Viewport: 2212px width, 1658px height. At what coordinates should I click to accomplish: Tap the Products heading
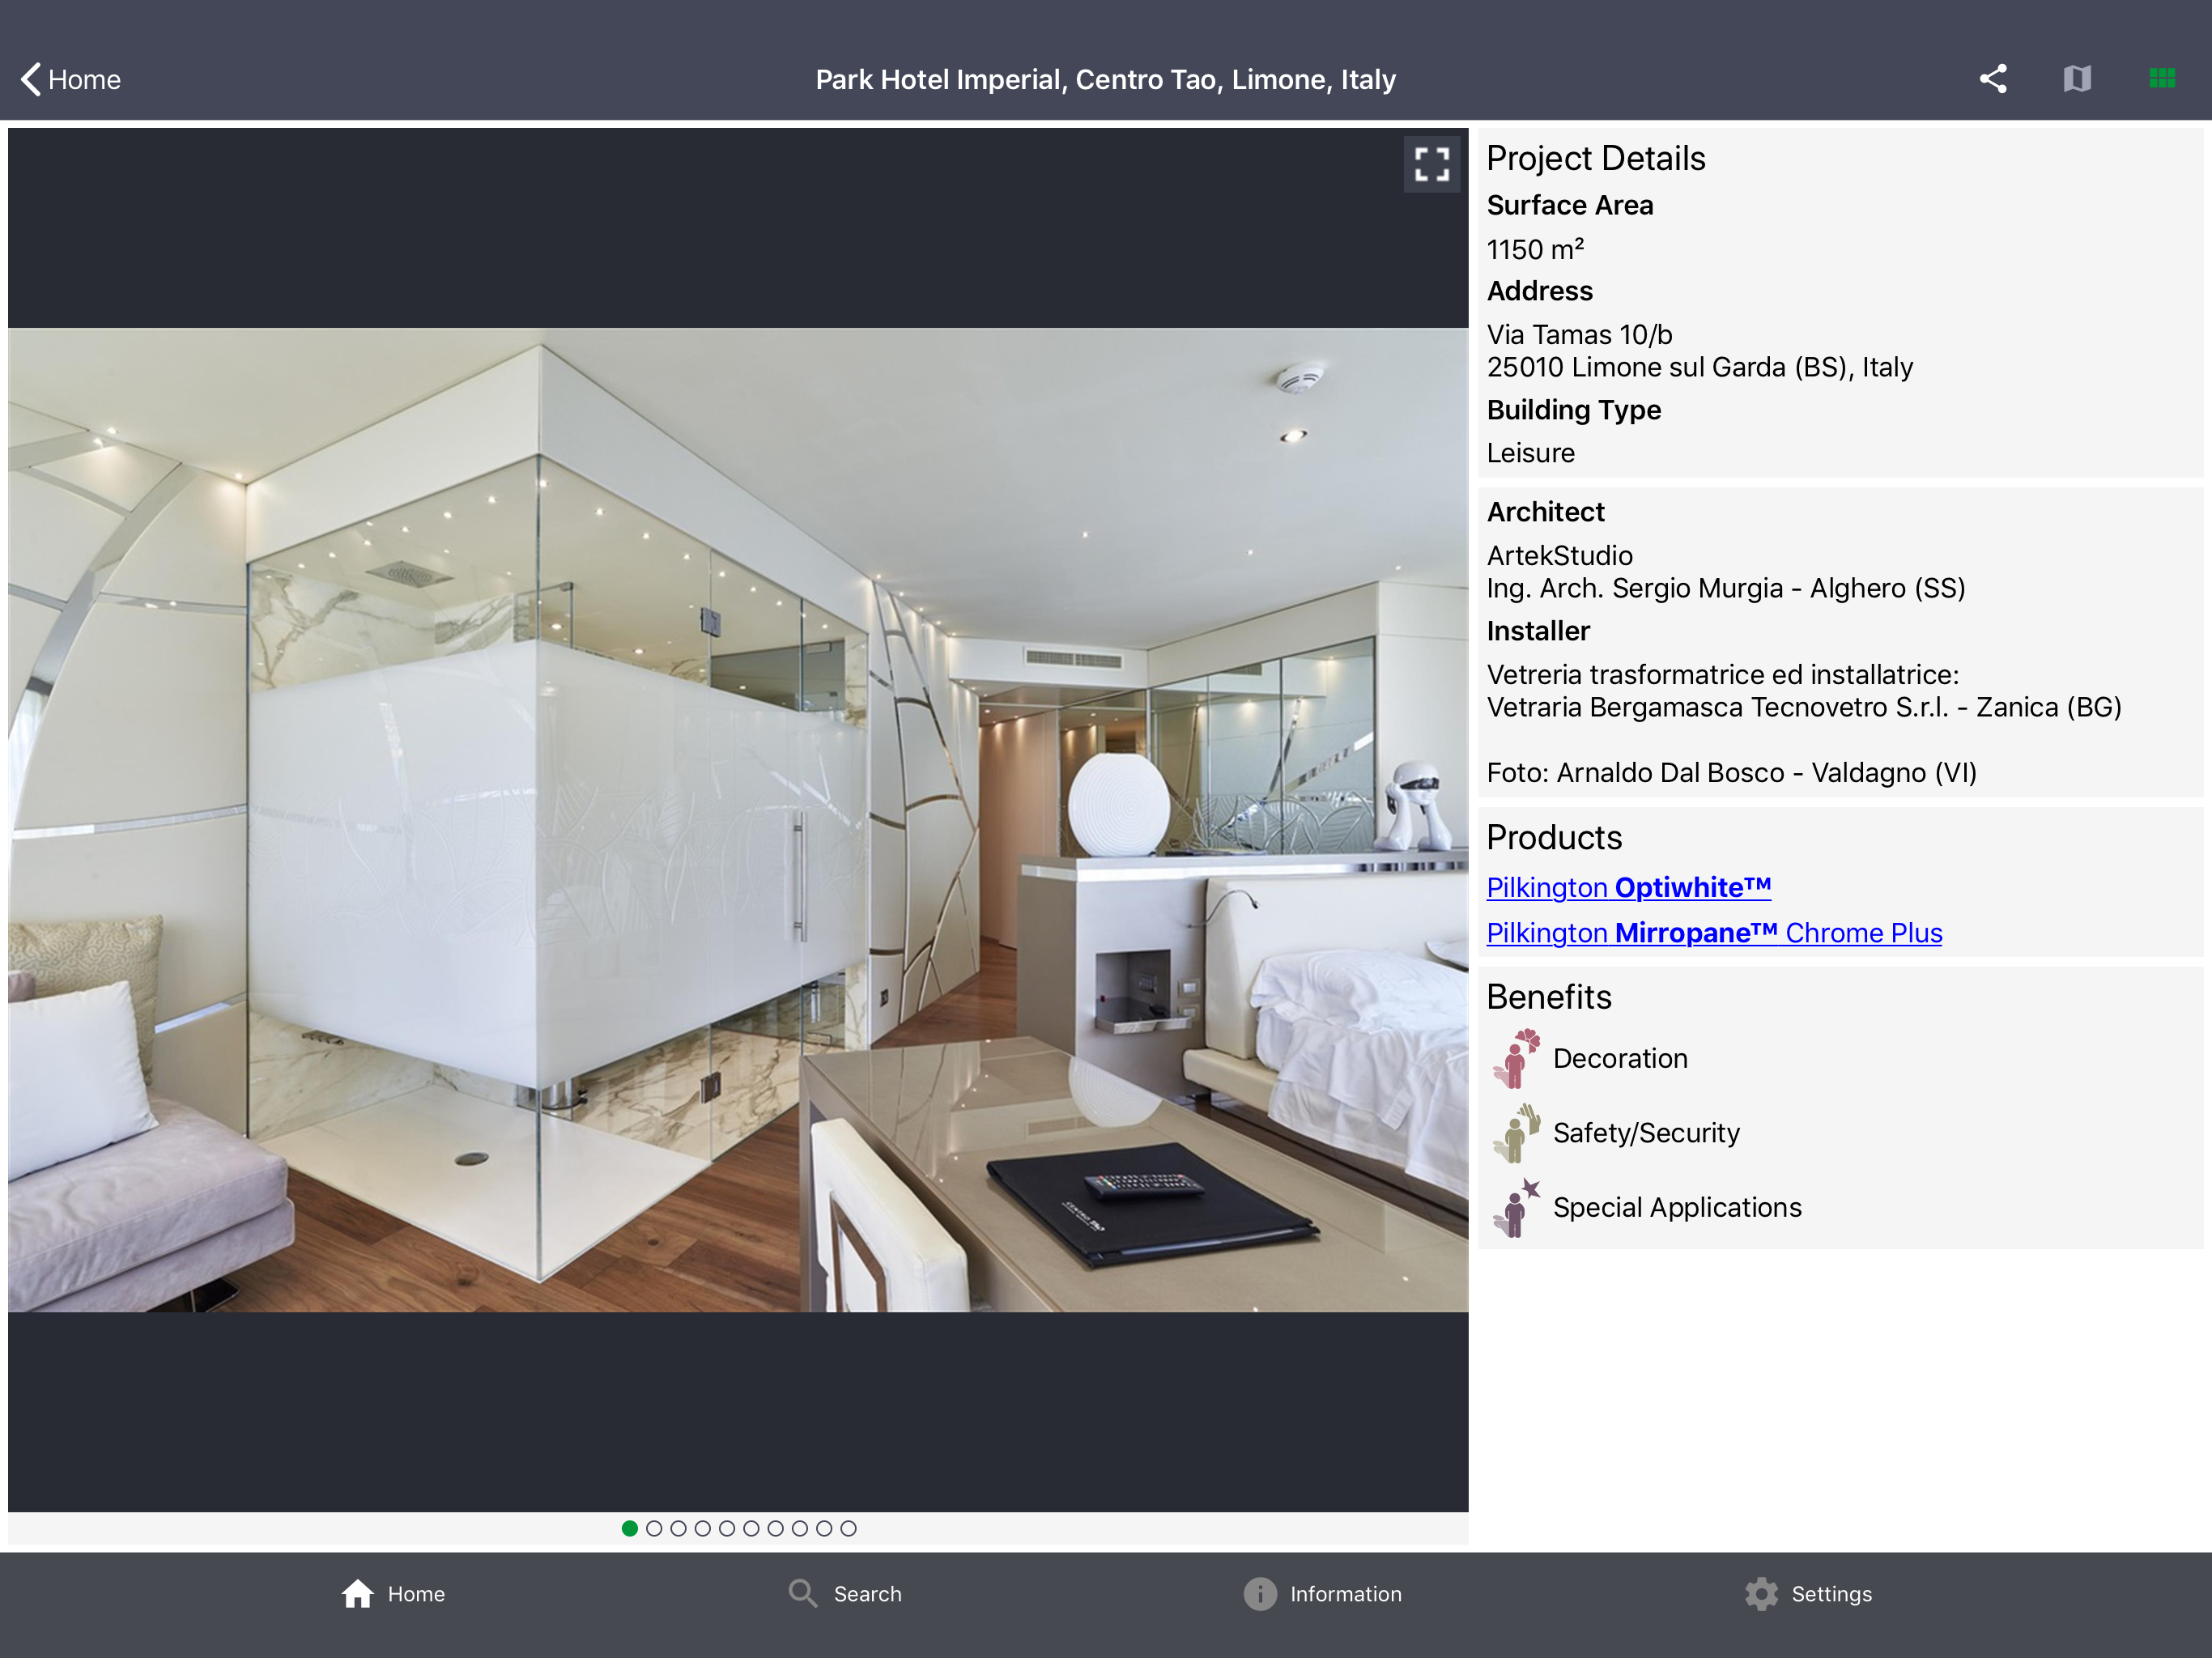[x=1554, y=837]
